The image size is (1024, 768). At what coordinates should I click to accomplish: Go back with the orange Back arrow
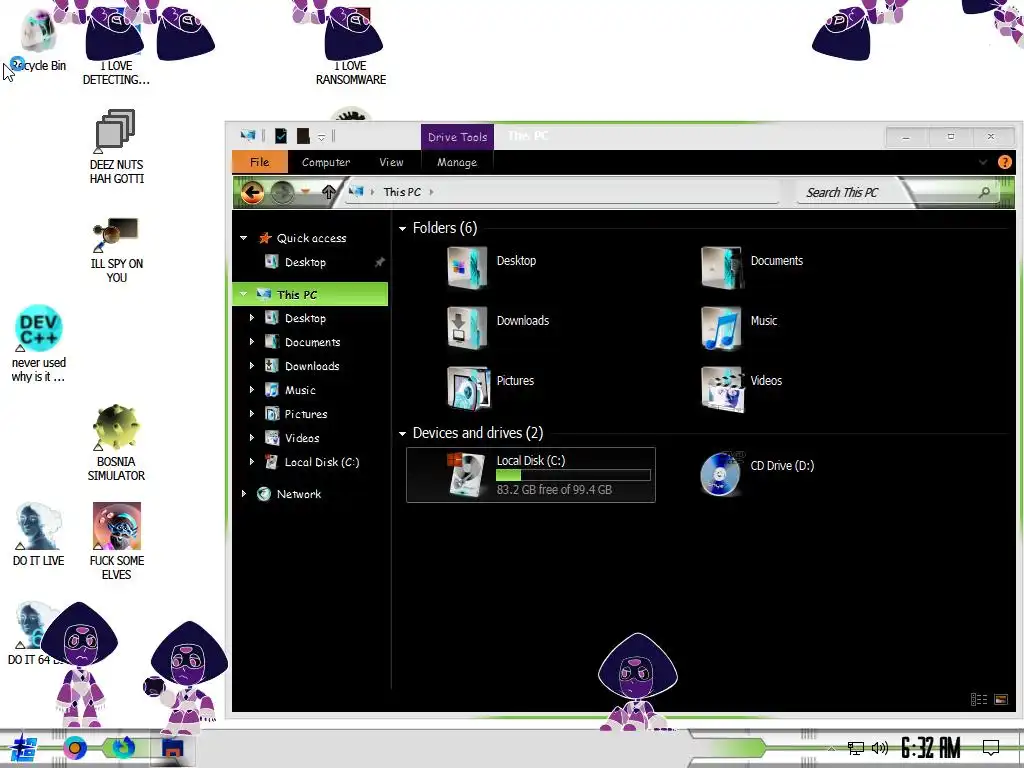(252, 193)
